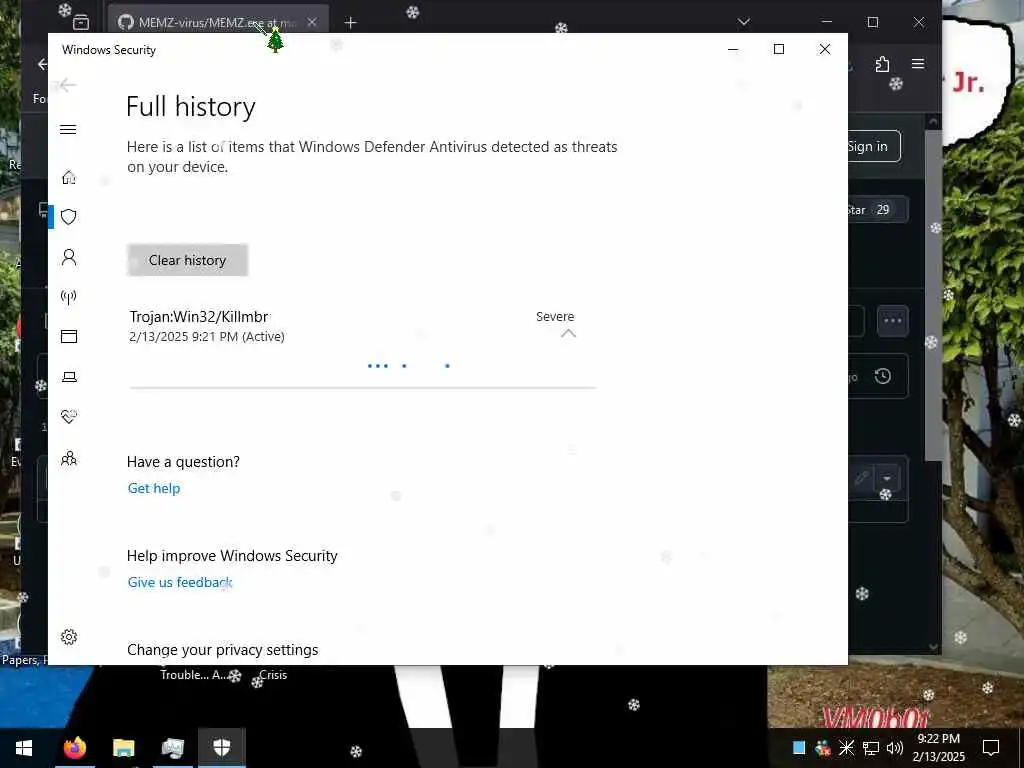This screenshot has height=768, width=1024.
Task: Click the Severe severity label
Action: coord(555,317)
